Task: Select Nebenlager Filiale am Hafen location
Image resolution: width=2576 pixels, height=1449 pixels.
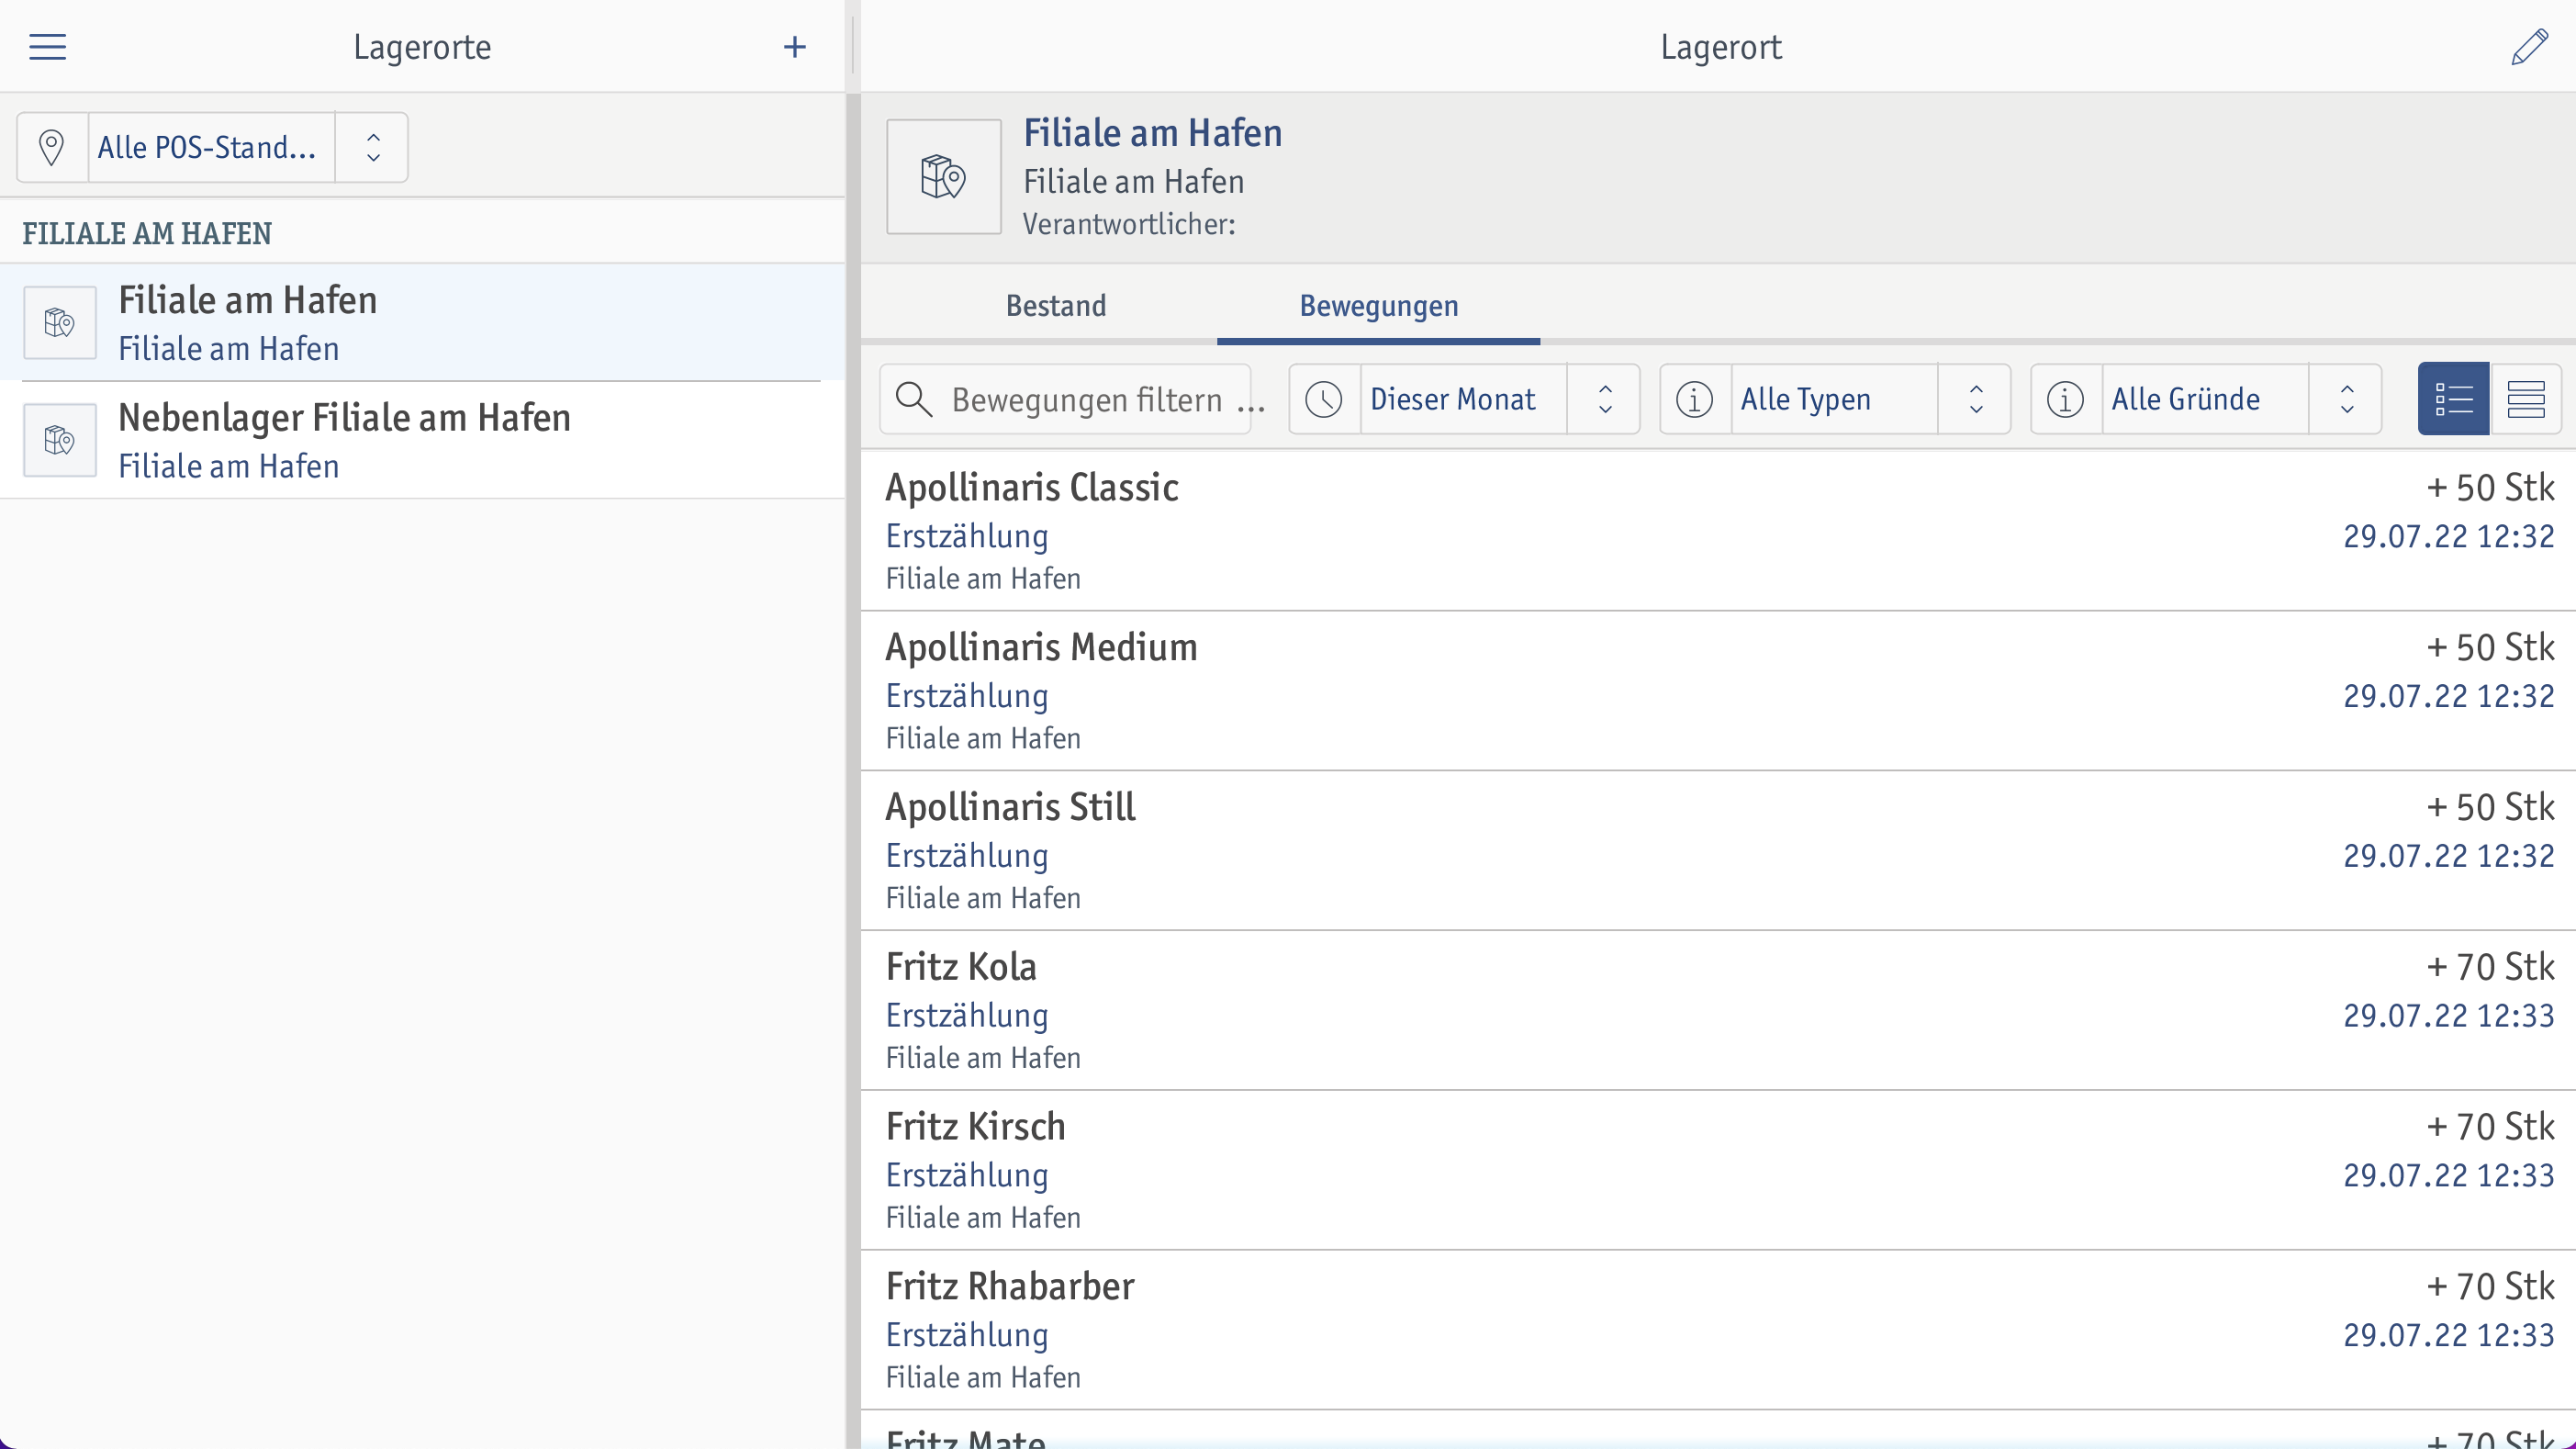Action: pos(422,440)
